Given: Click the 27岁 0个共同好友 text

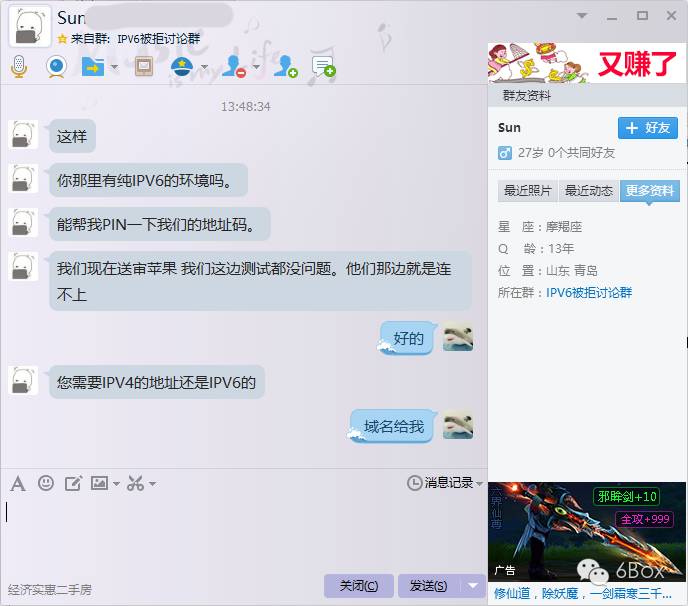Looking at the screenshot, I should pos(566,153).
